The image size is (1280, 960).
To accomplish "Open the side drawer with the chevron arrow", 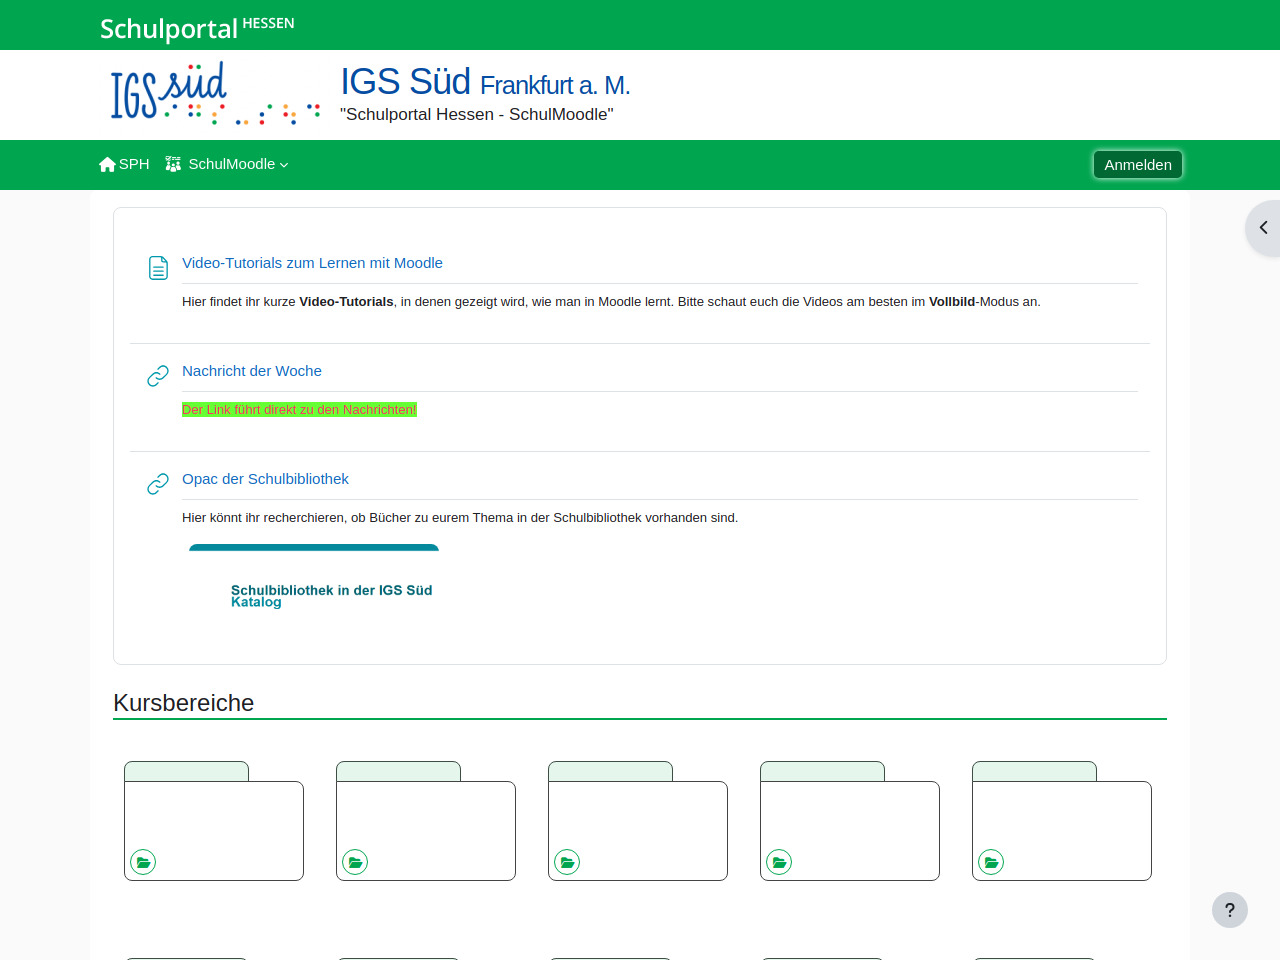I will click(x=1263, y=228).
